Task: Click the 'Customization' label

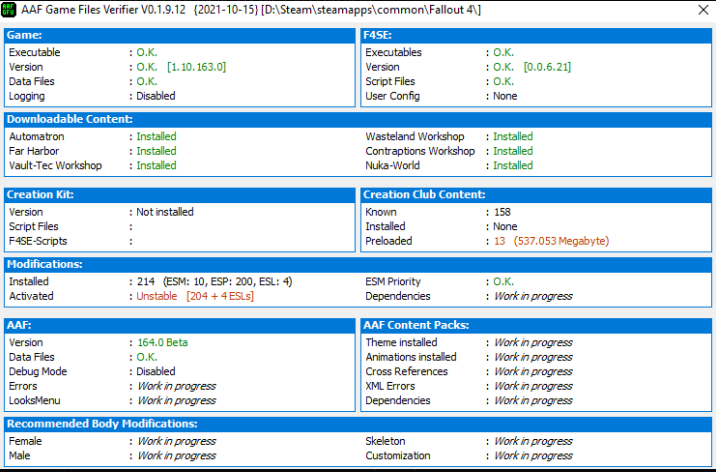Action: (398, 456)
